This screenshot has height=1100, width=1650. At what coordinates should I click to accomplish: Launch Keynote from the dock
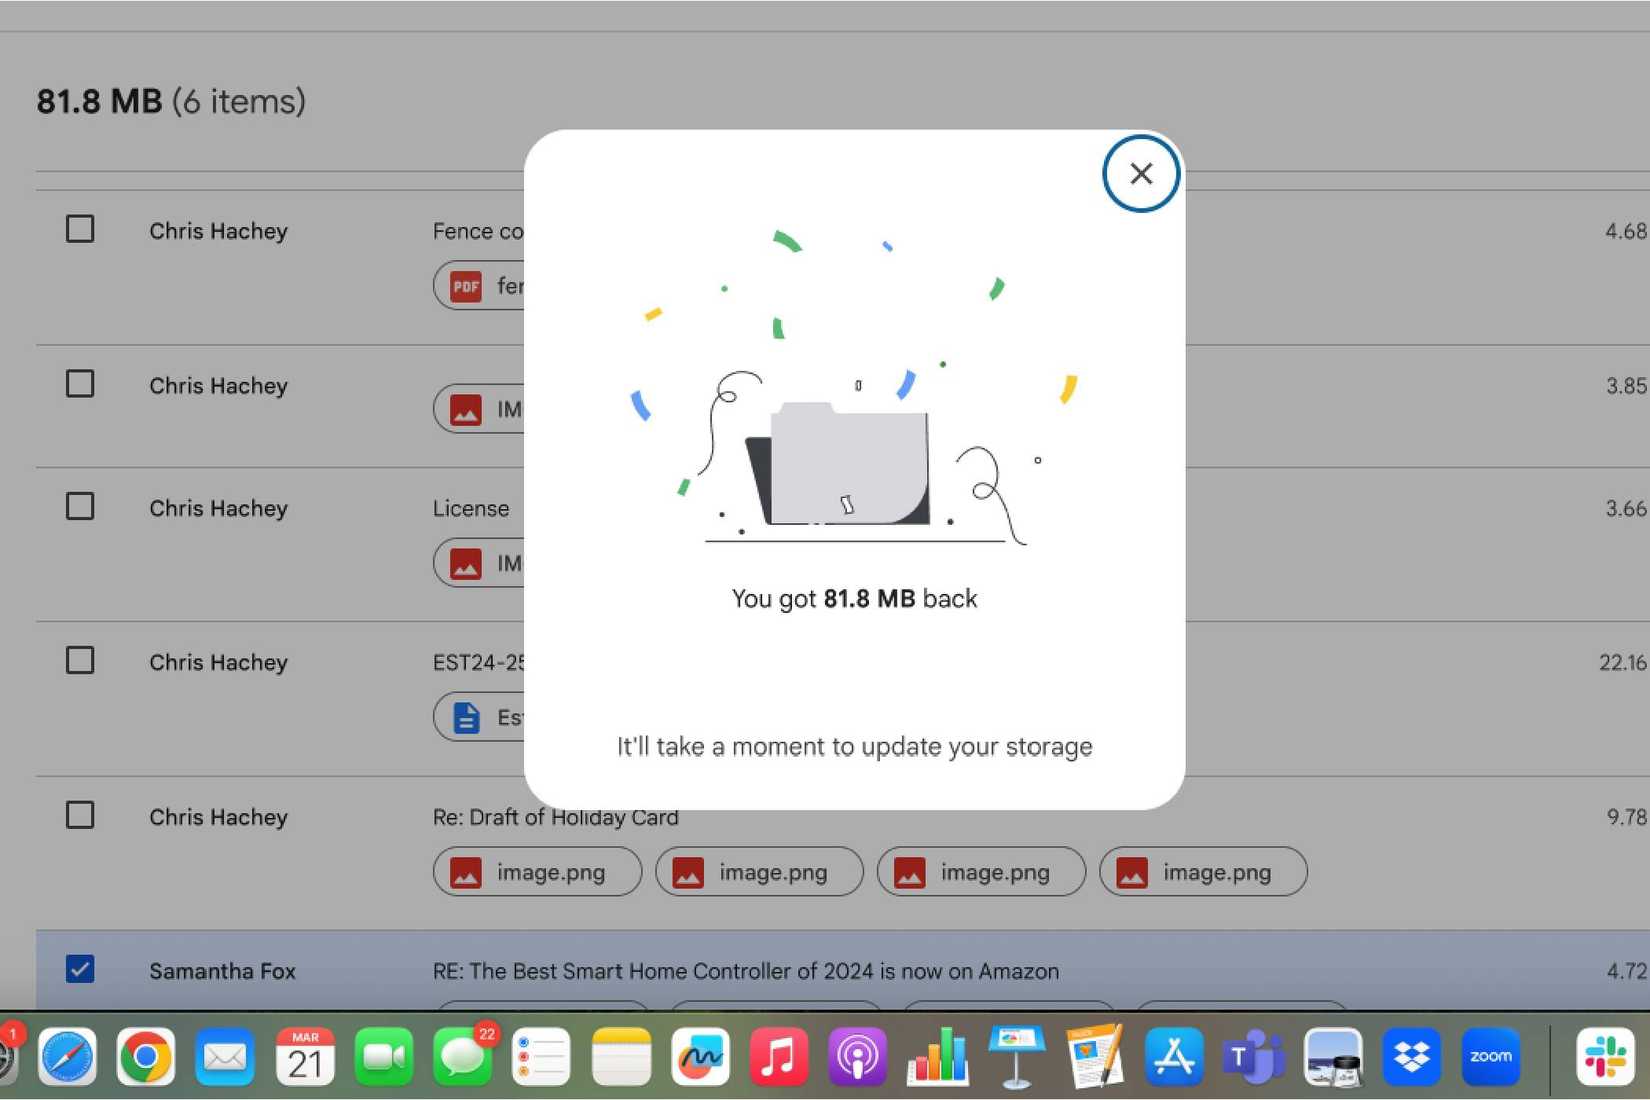click(x=1016, y=1057)
